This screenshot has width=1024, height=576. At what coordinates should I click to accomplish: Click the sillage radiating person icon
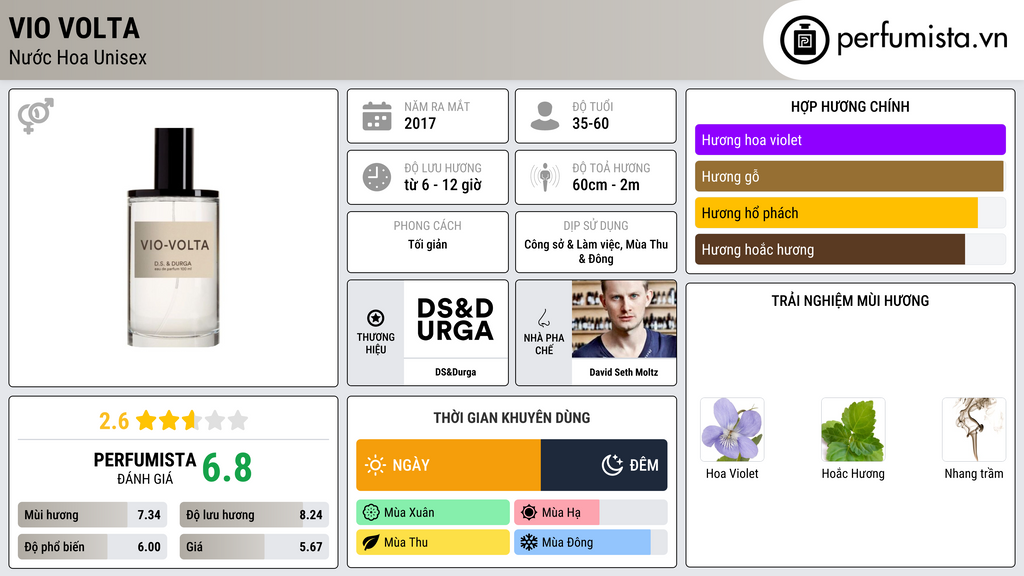tap(545, 177)
